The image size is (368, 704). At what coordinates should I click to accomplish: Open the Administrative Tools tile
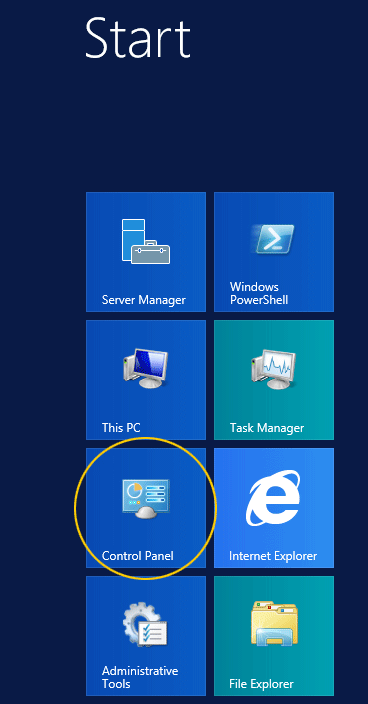[146, 636]
